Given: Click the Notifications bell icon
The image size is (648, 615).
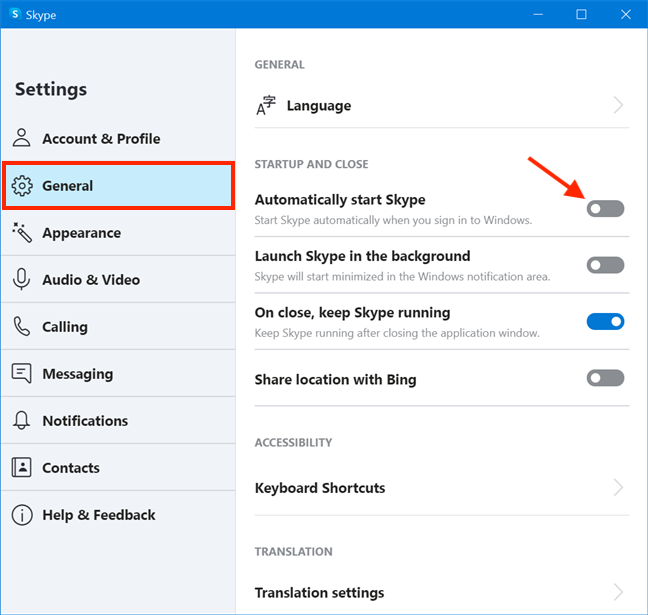Looking at the screenshot, I should click(x=21, y=420).
